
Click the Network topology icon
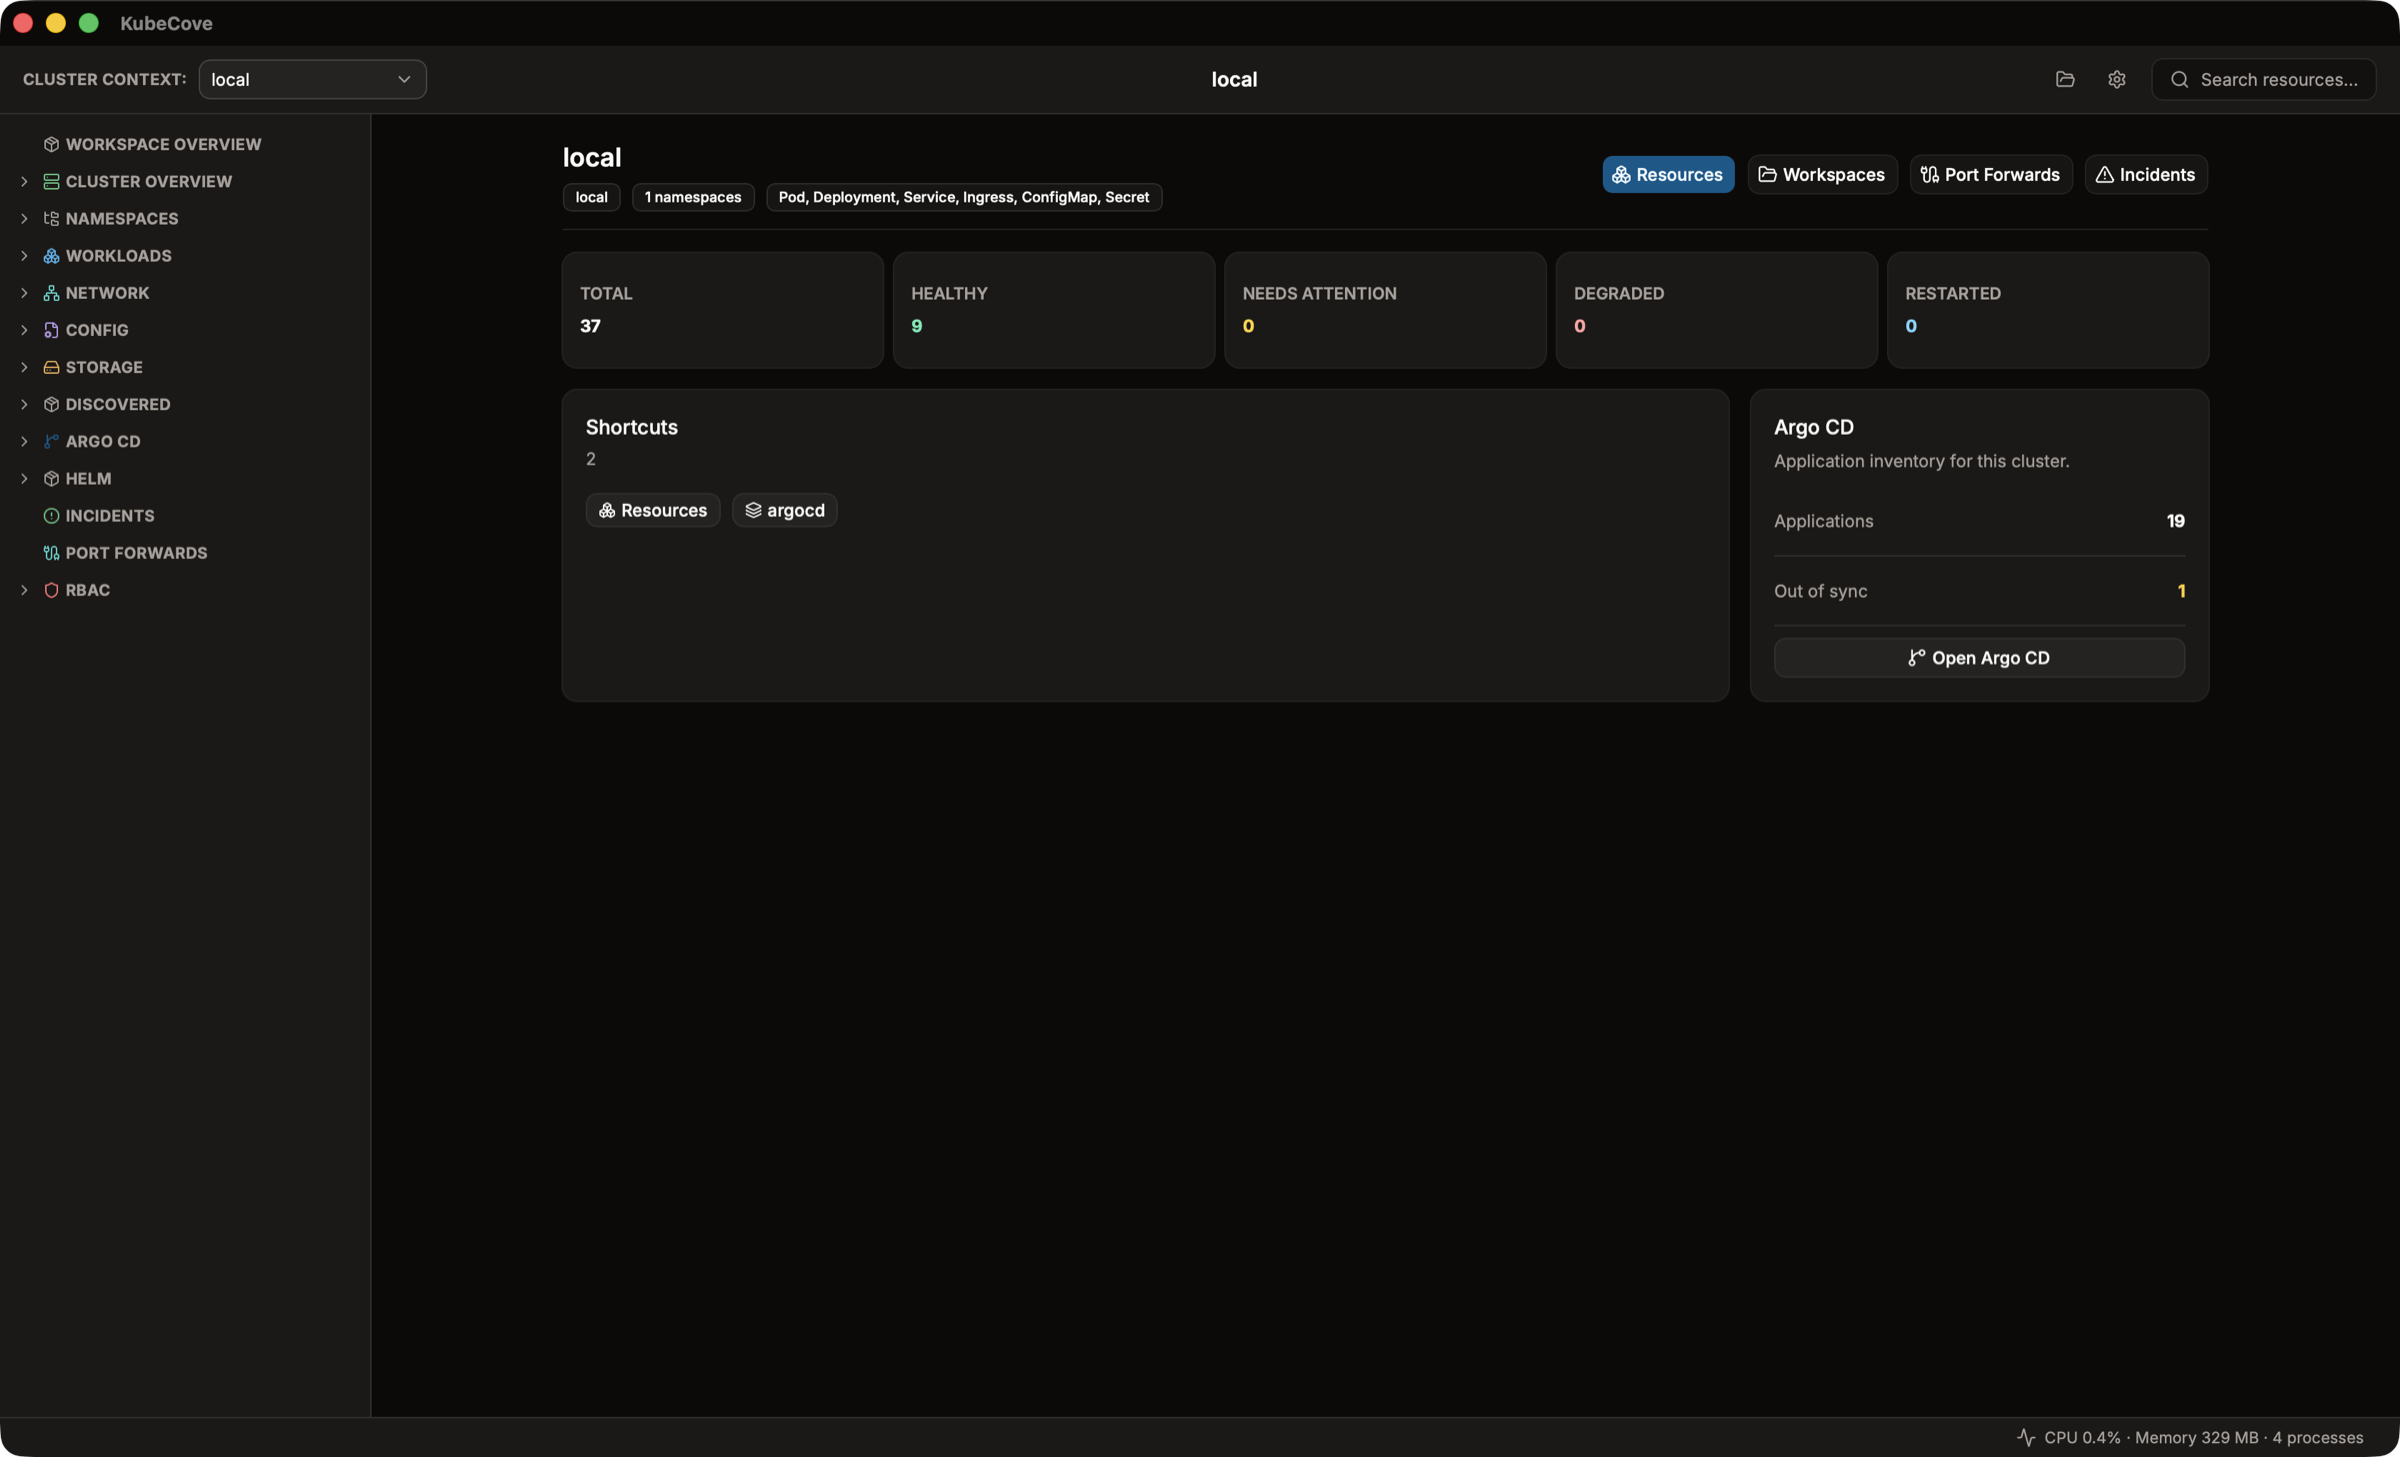click(51, 293)
